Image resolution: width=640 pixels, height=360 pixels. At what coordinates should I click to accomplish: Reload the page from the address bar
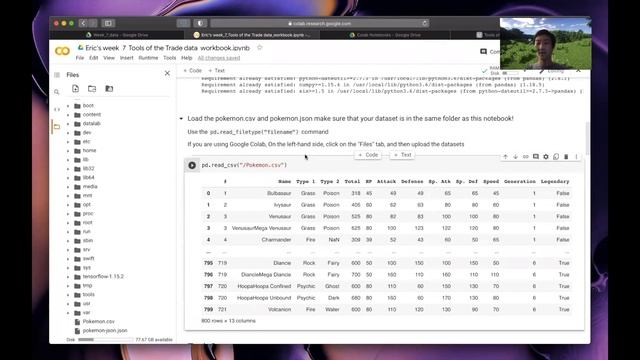coord(424,23)
